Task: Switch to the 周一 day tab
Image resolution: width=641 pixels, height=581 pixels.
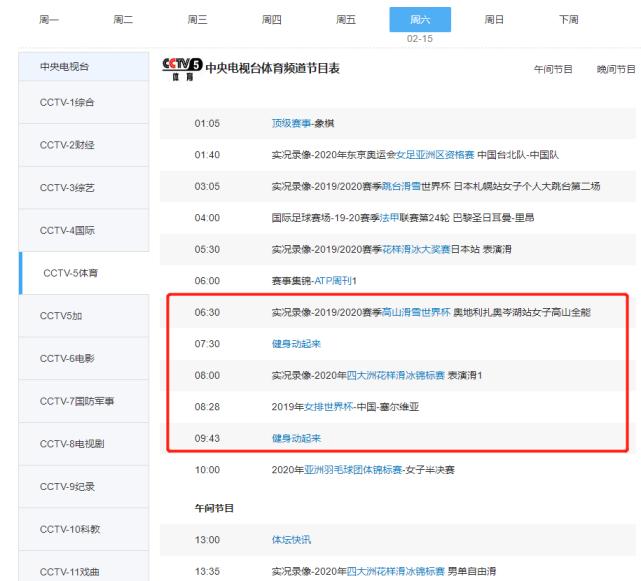Action: [x=49, y=20]
